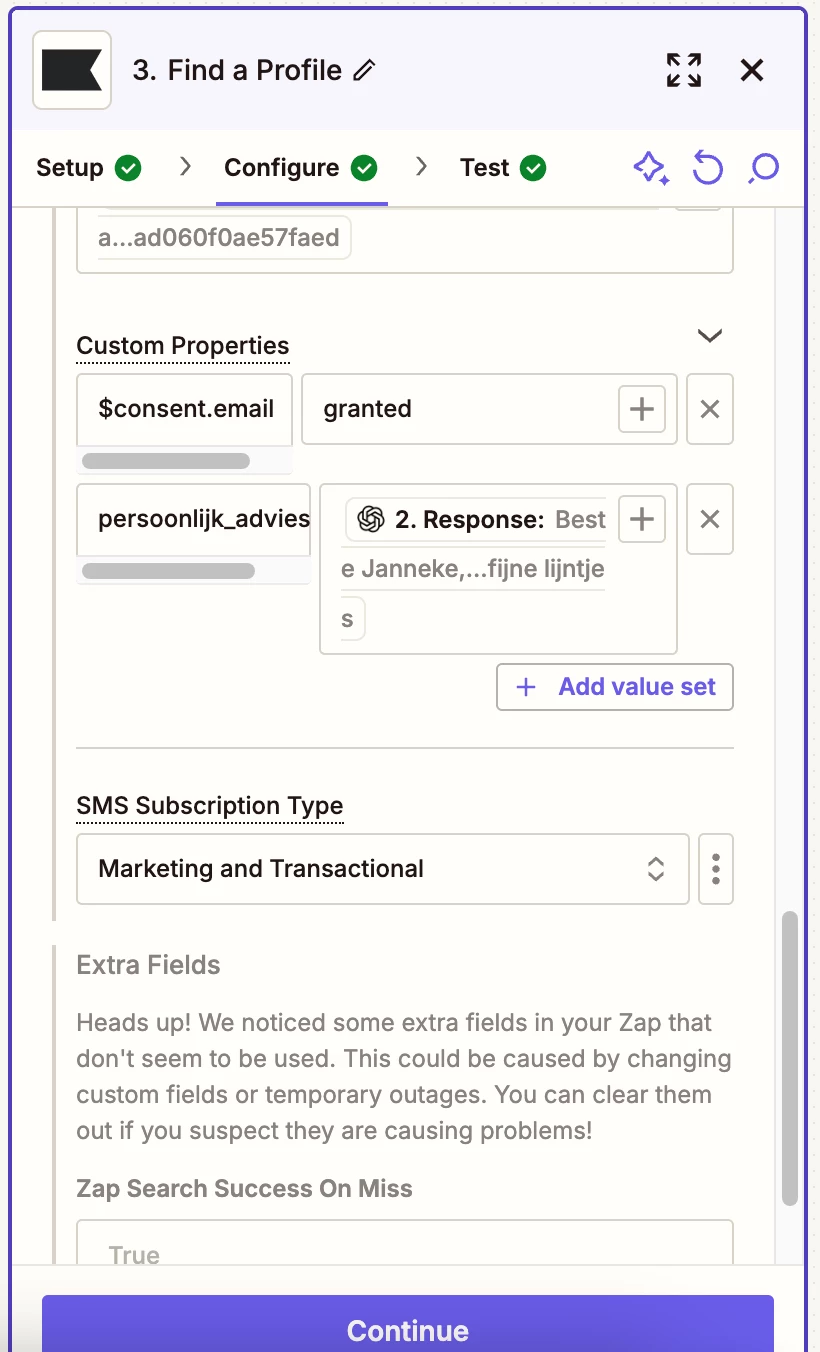This screenshot has width=820, height=1352.
Task: Click Add value set button
Action: tap(615, 687)
